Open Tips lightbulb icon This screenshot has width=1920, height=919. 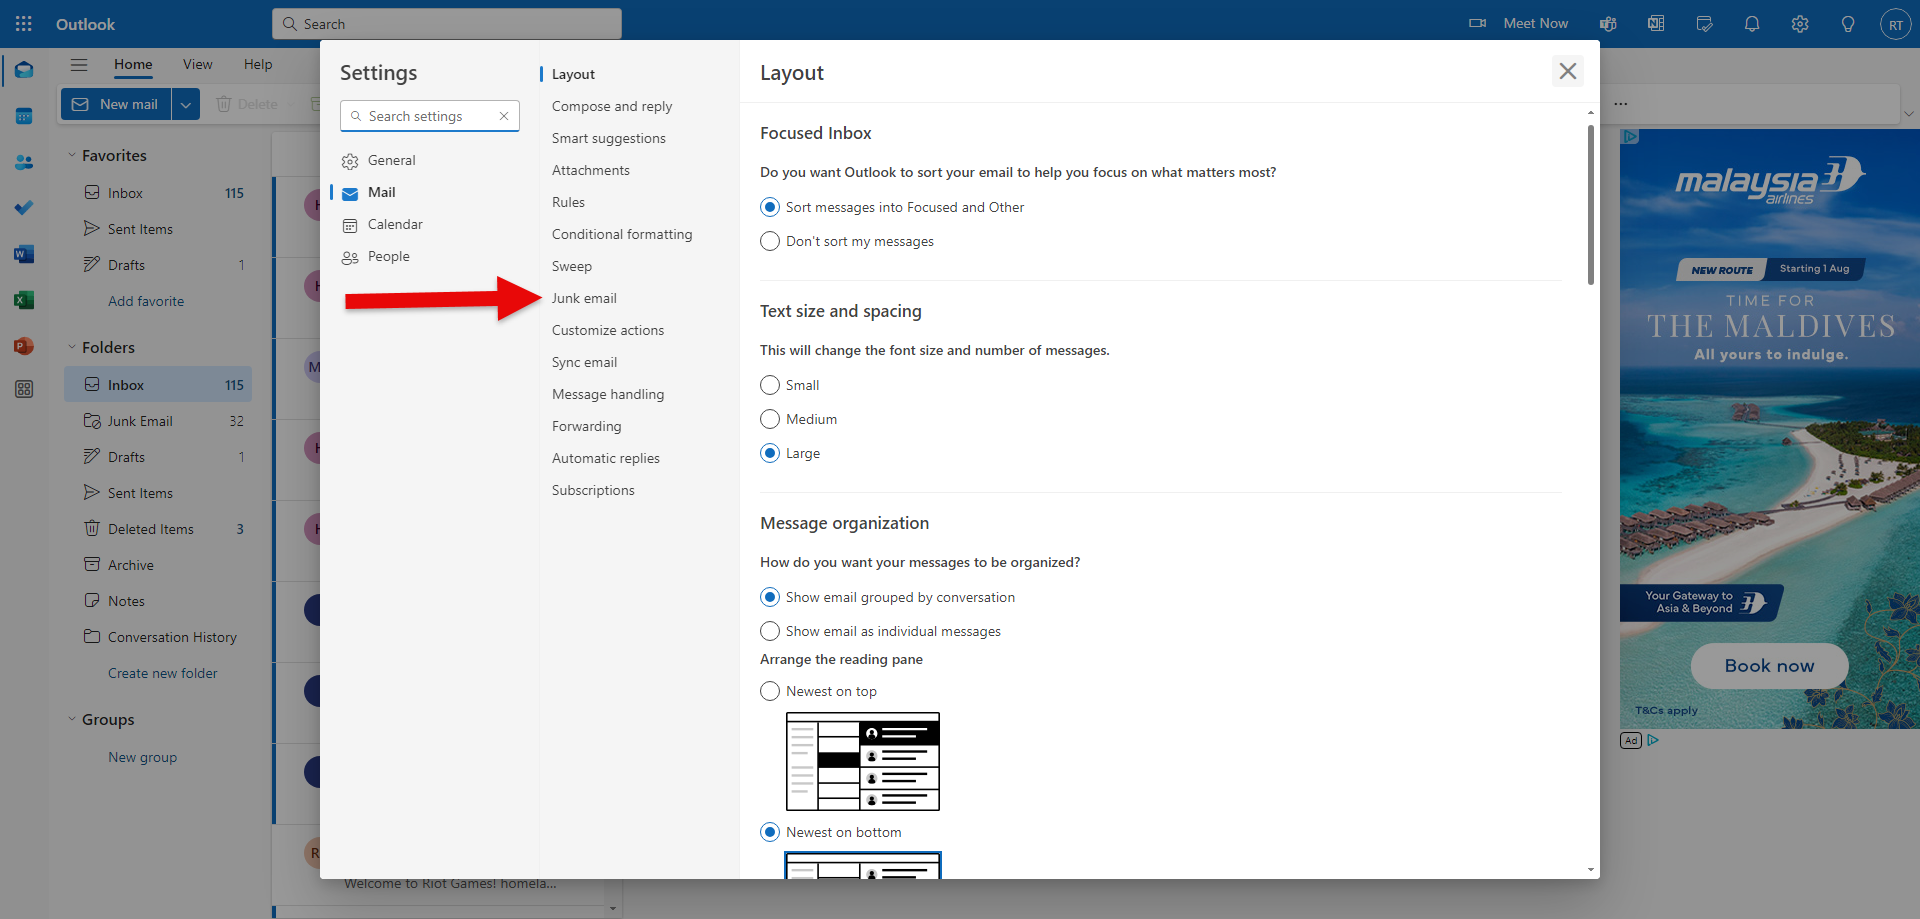pos(1848,24)
